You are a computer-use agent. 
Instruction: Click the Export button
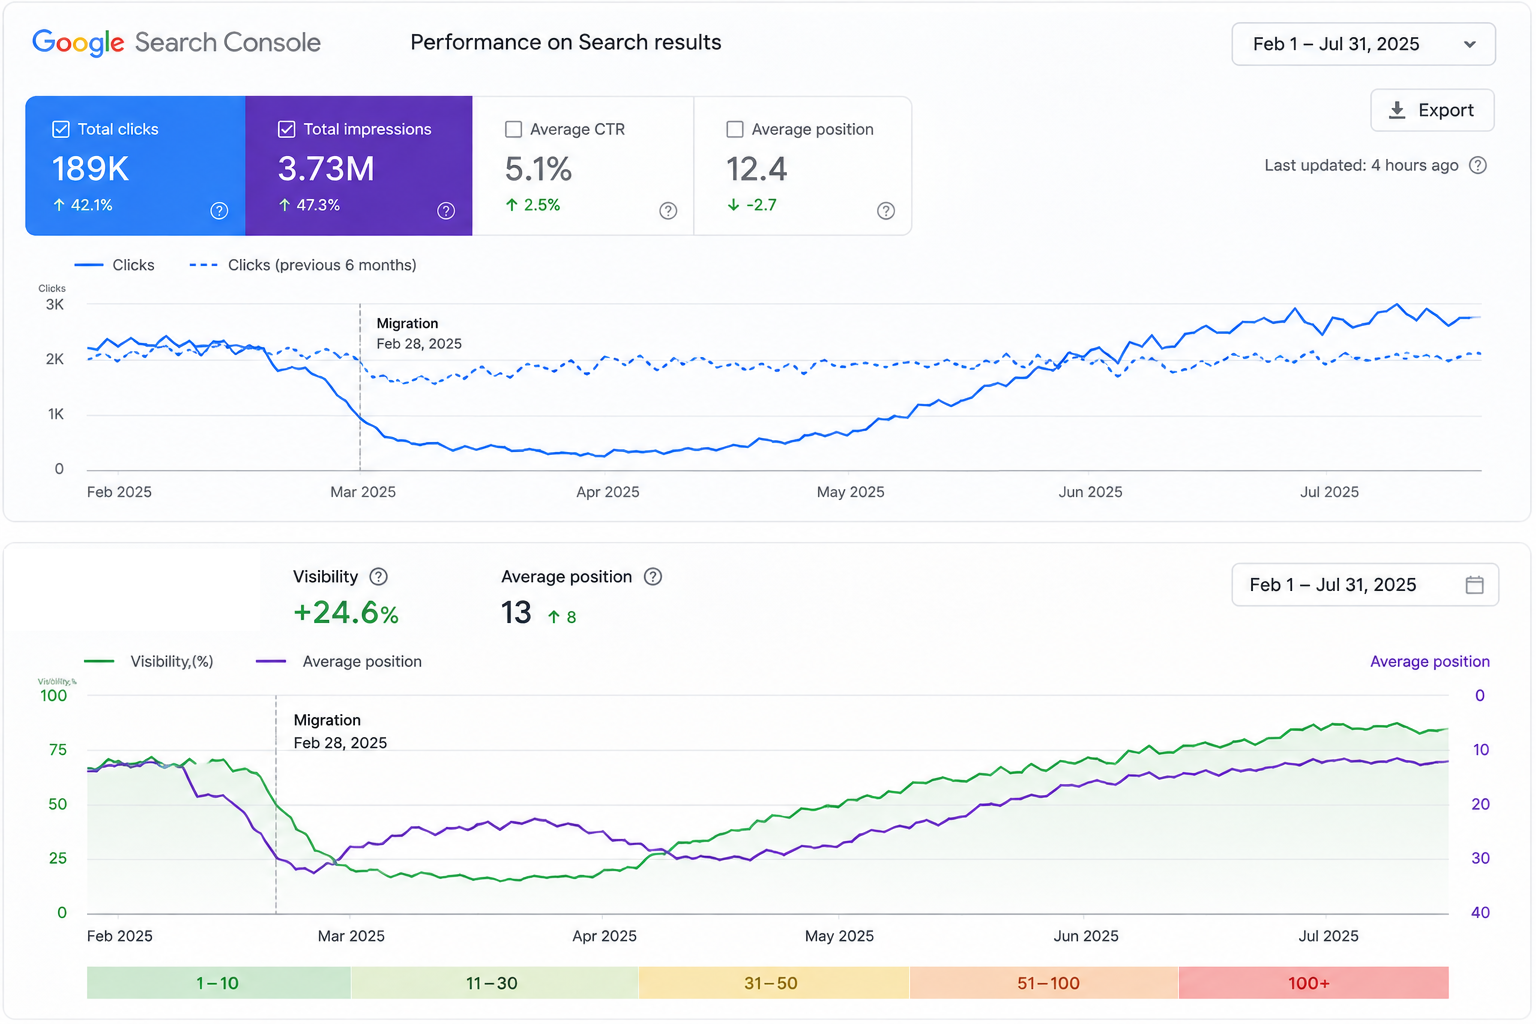click(1432, 110)
